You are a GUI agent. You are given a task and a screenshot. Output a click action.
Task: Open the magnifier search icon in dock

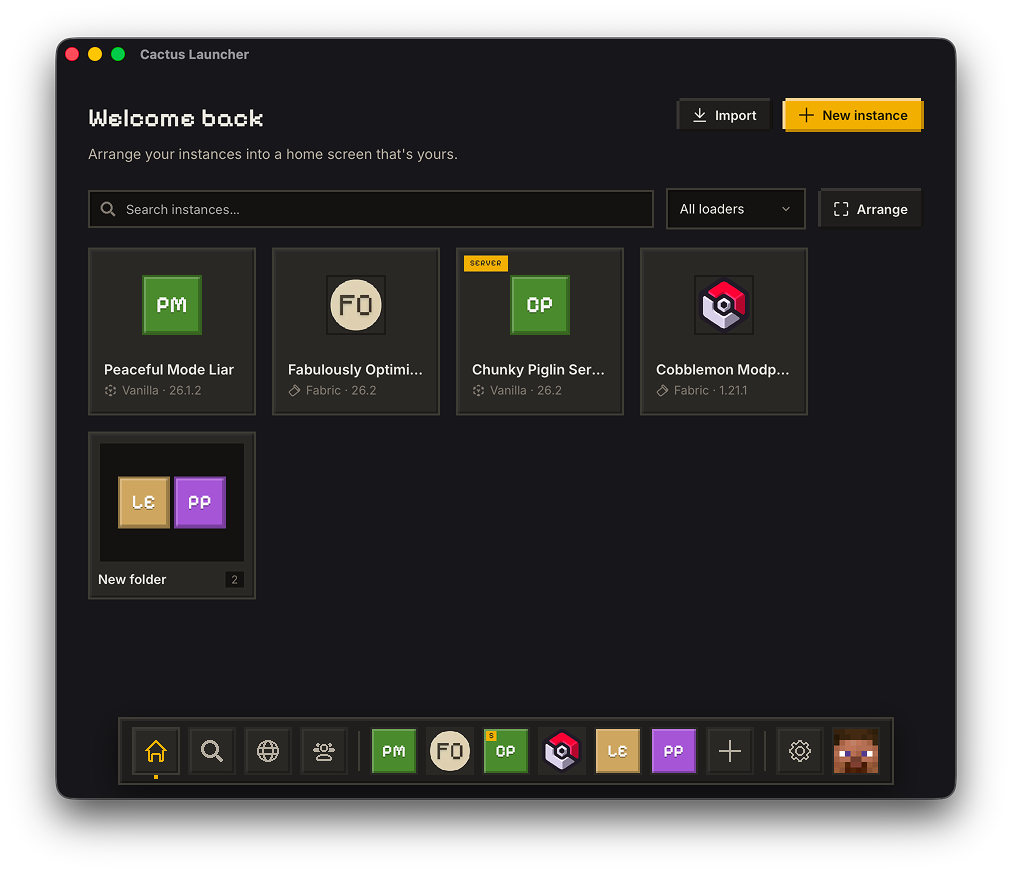coord(212,750)
